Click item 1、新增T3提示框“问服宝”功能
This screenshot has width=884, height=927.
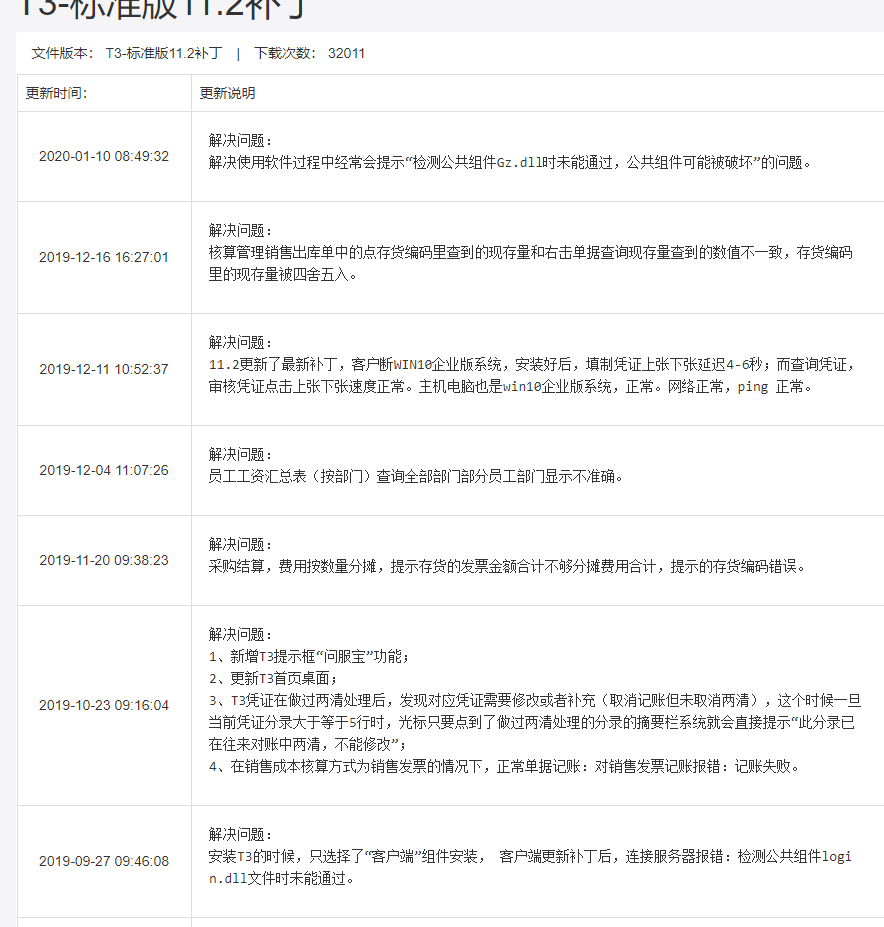pos(309,656)
